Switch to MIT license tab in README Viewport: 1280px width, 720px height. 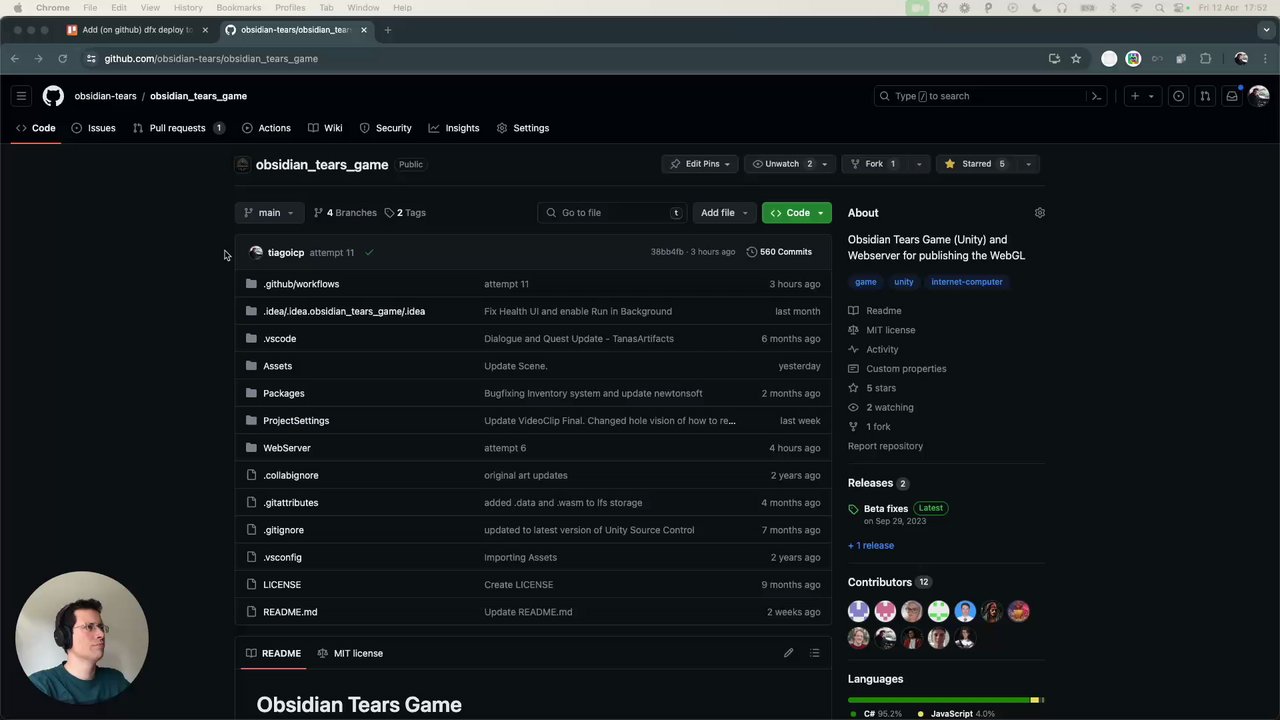coord(350,653)
